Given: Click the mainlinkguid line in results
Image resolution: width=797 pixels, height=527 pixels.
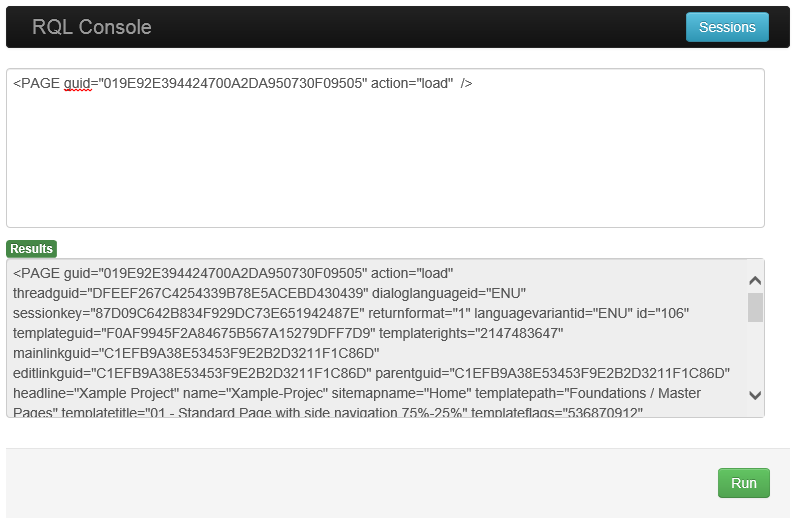Looking at the screenshot, I should click(196, 353).
